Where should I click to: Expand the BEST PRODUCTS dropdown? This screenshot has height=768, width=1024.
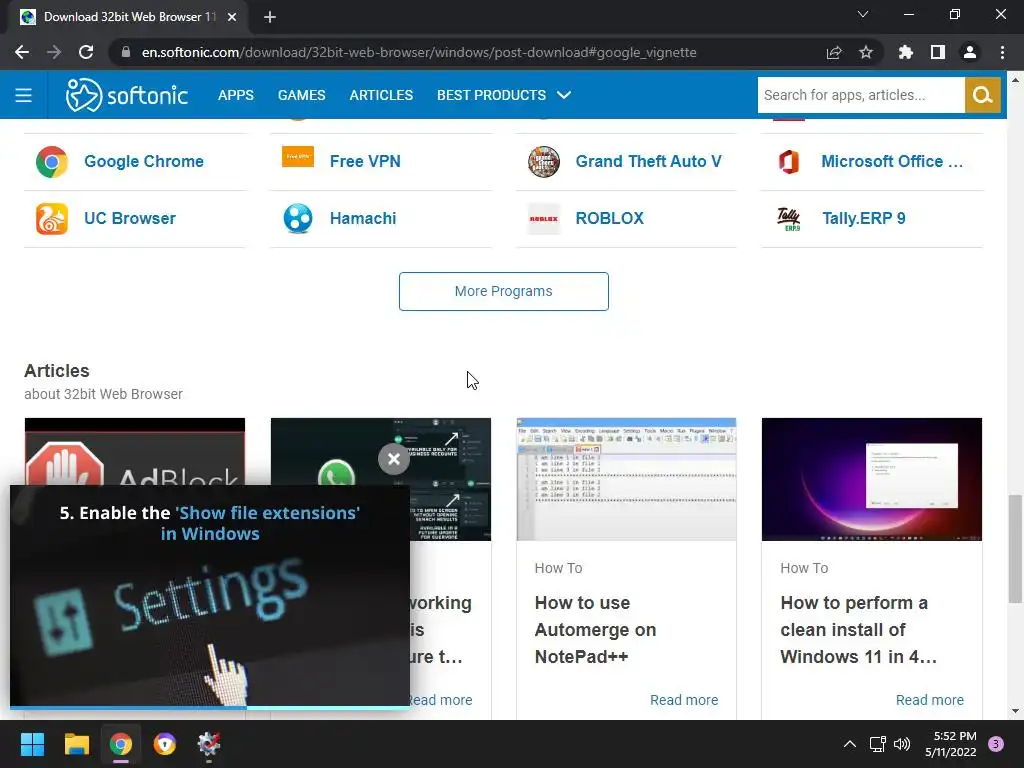tap(504, 95)
